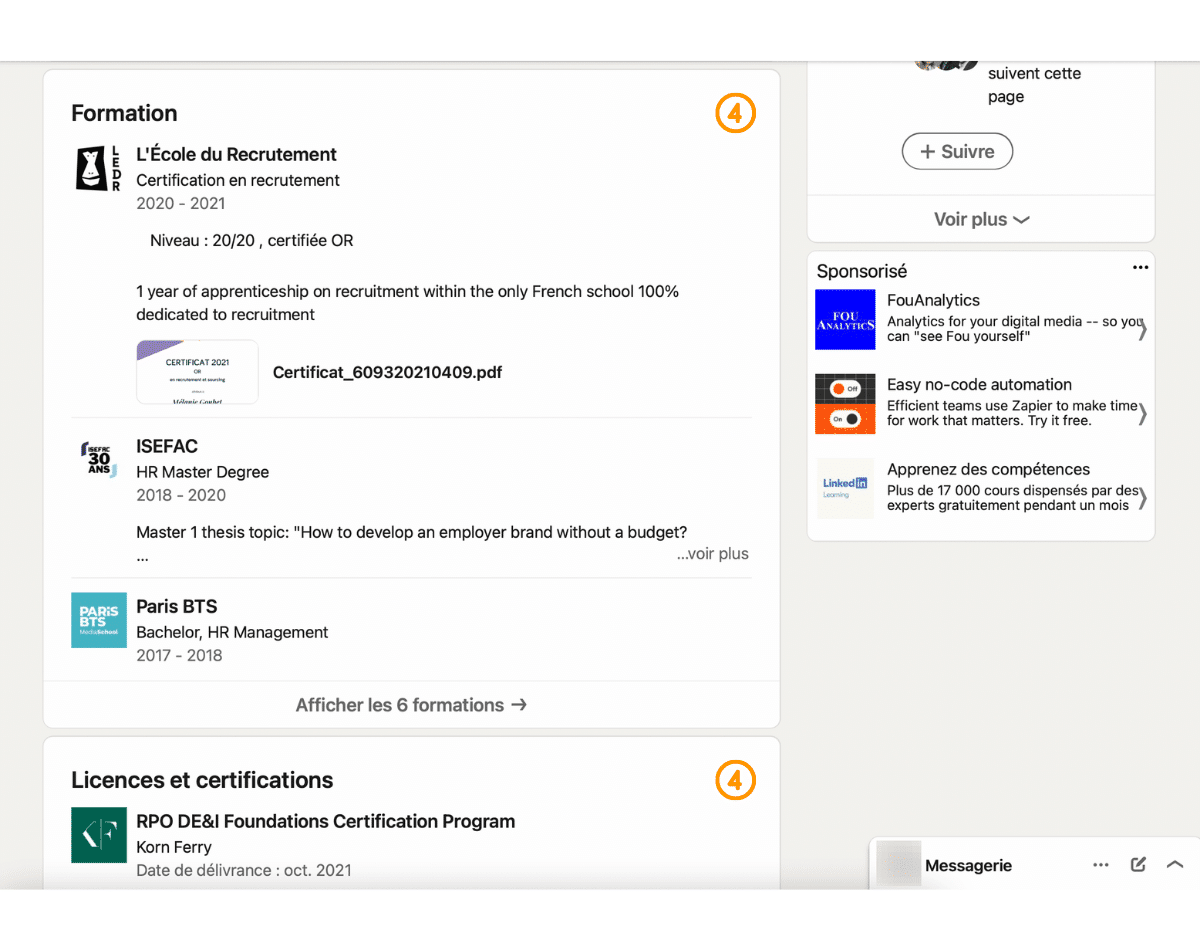1200x950 pixels.
Task: Click the FouAnalytics ad logo
Action: point(845,319)
